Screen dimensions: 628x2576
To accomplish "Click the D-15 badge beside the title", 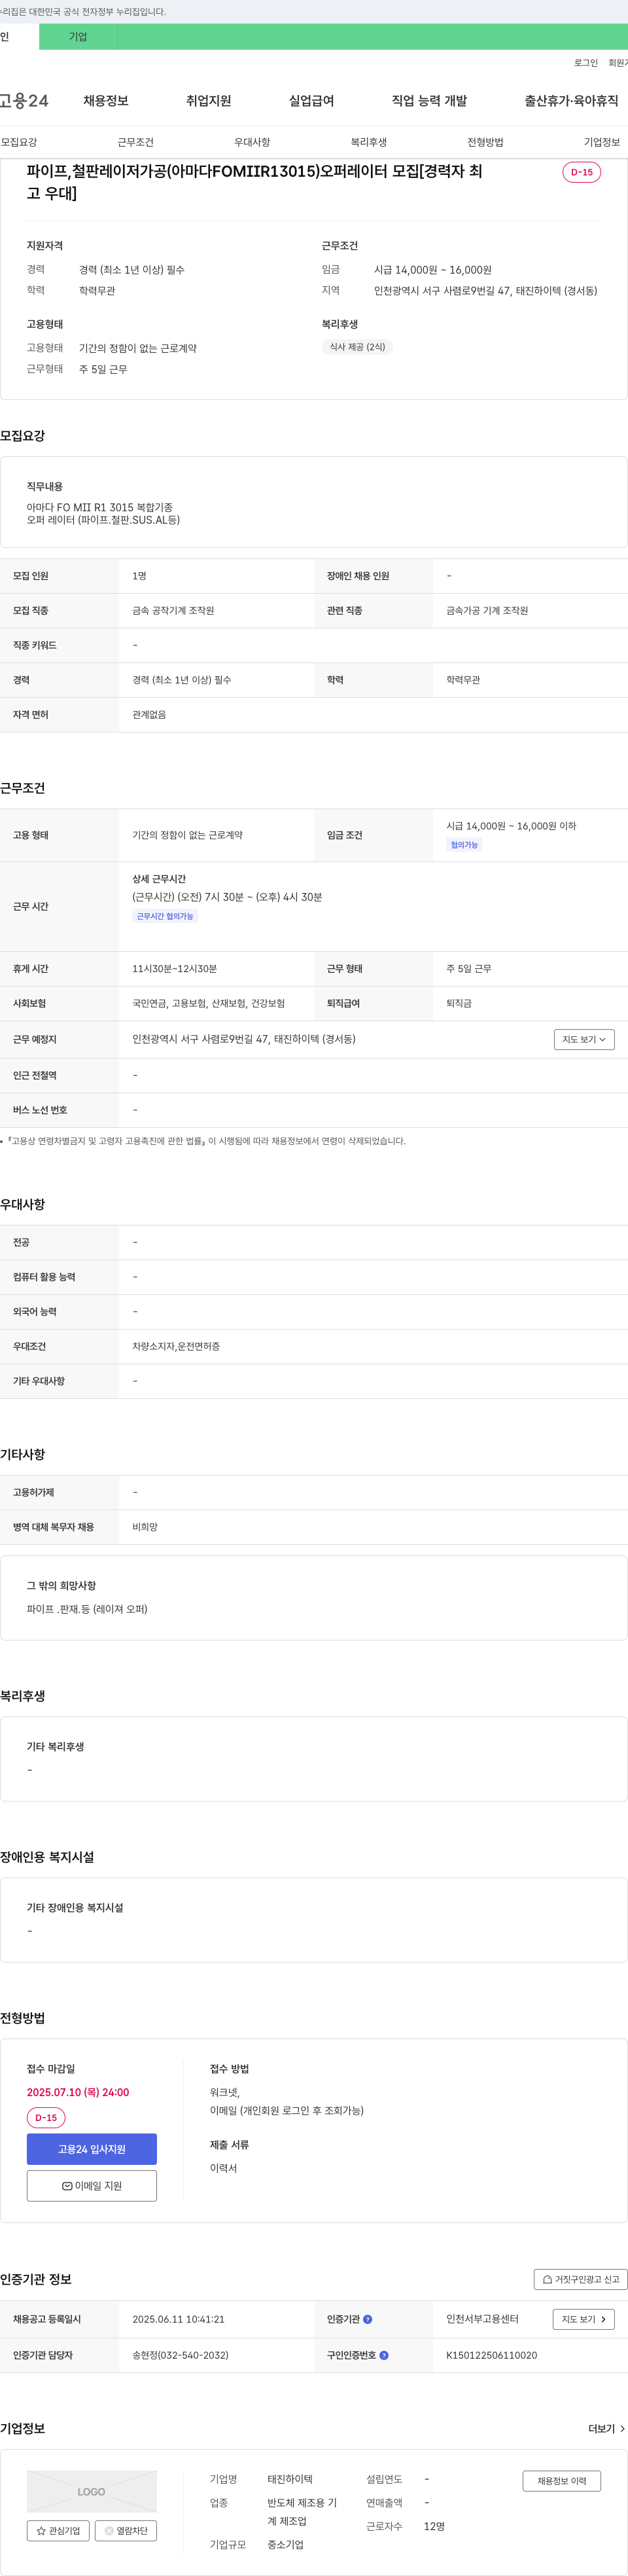I will point(582,172).
